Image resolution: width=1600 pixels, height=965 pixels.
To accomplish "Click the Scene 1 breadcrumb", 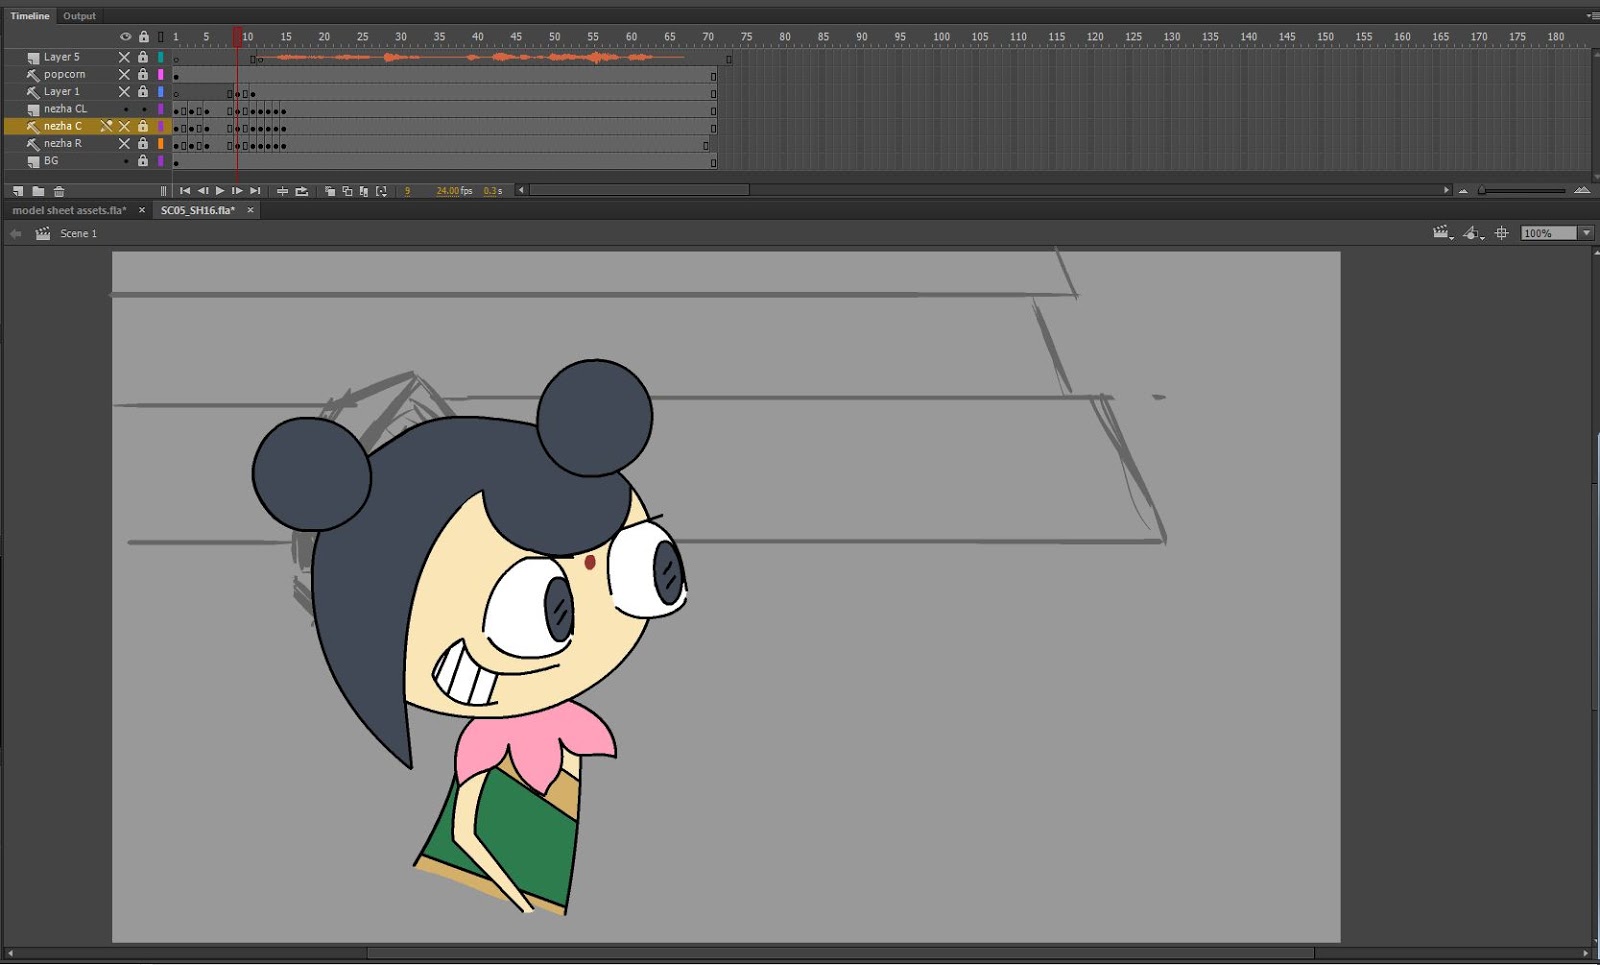I will (78, 233).
